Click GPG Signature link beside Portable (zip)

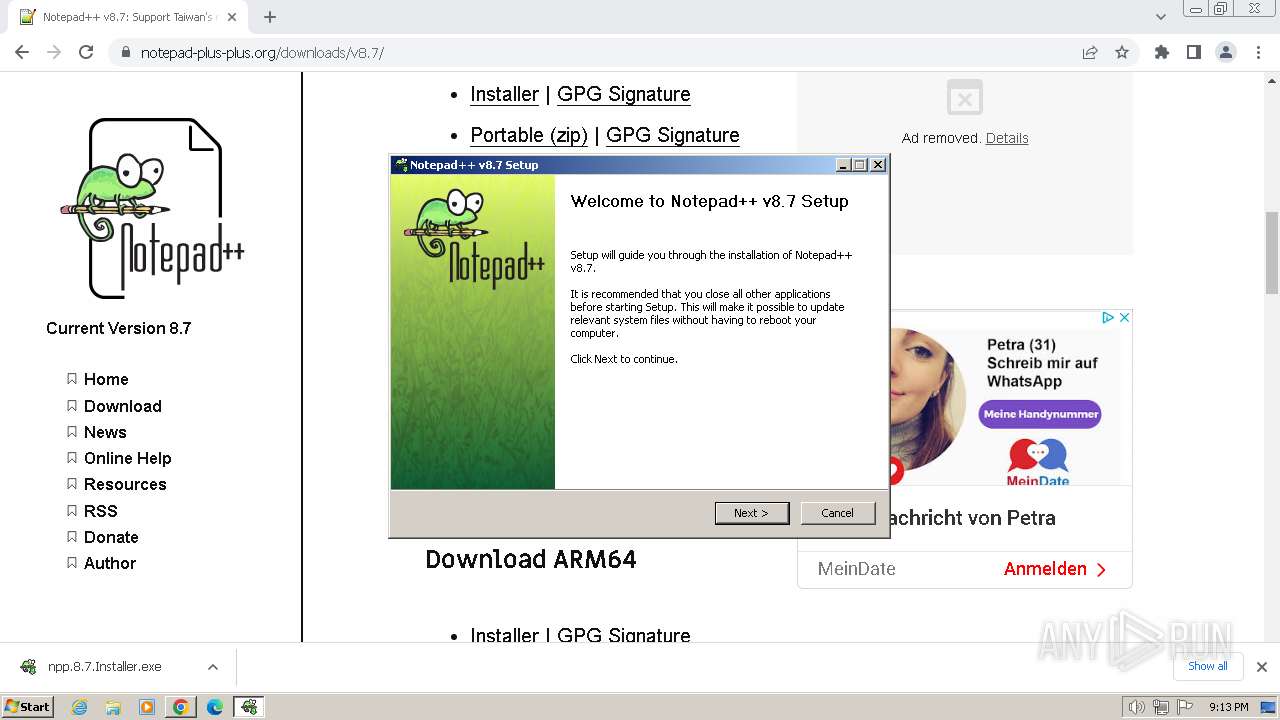pos(672,135)
